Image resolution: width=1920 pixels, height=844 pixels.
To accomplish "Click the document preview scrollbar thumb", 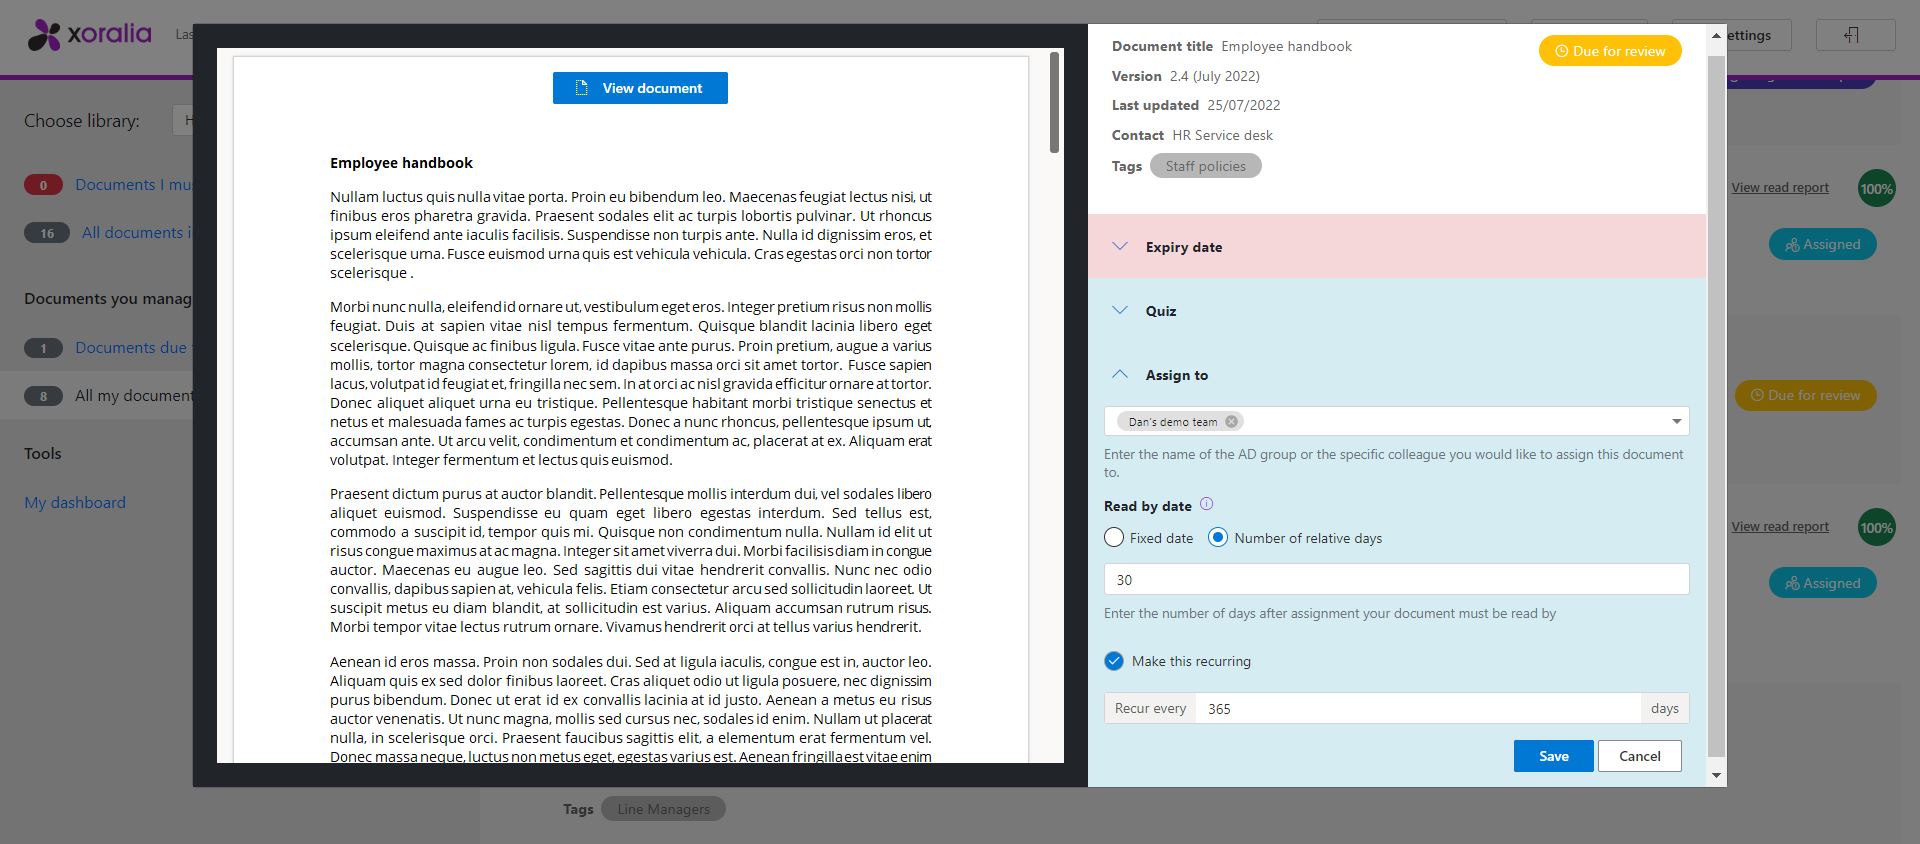I will (1054, 102).
